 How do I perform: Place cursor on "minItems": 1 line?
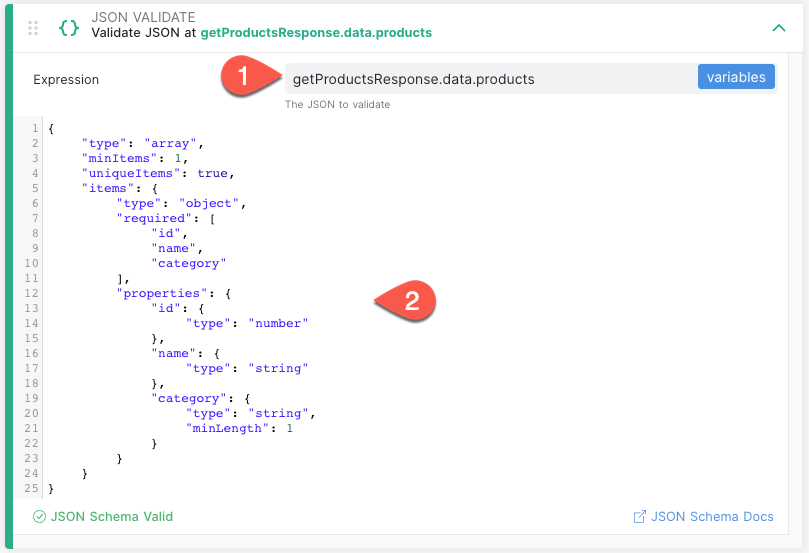click(135, 158)
